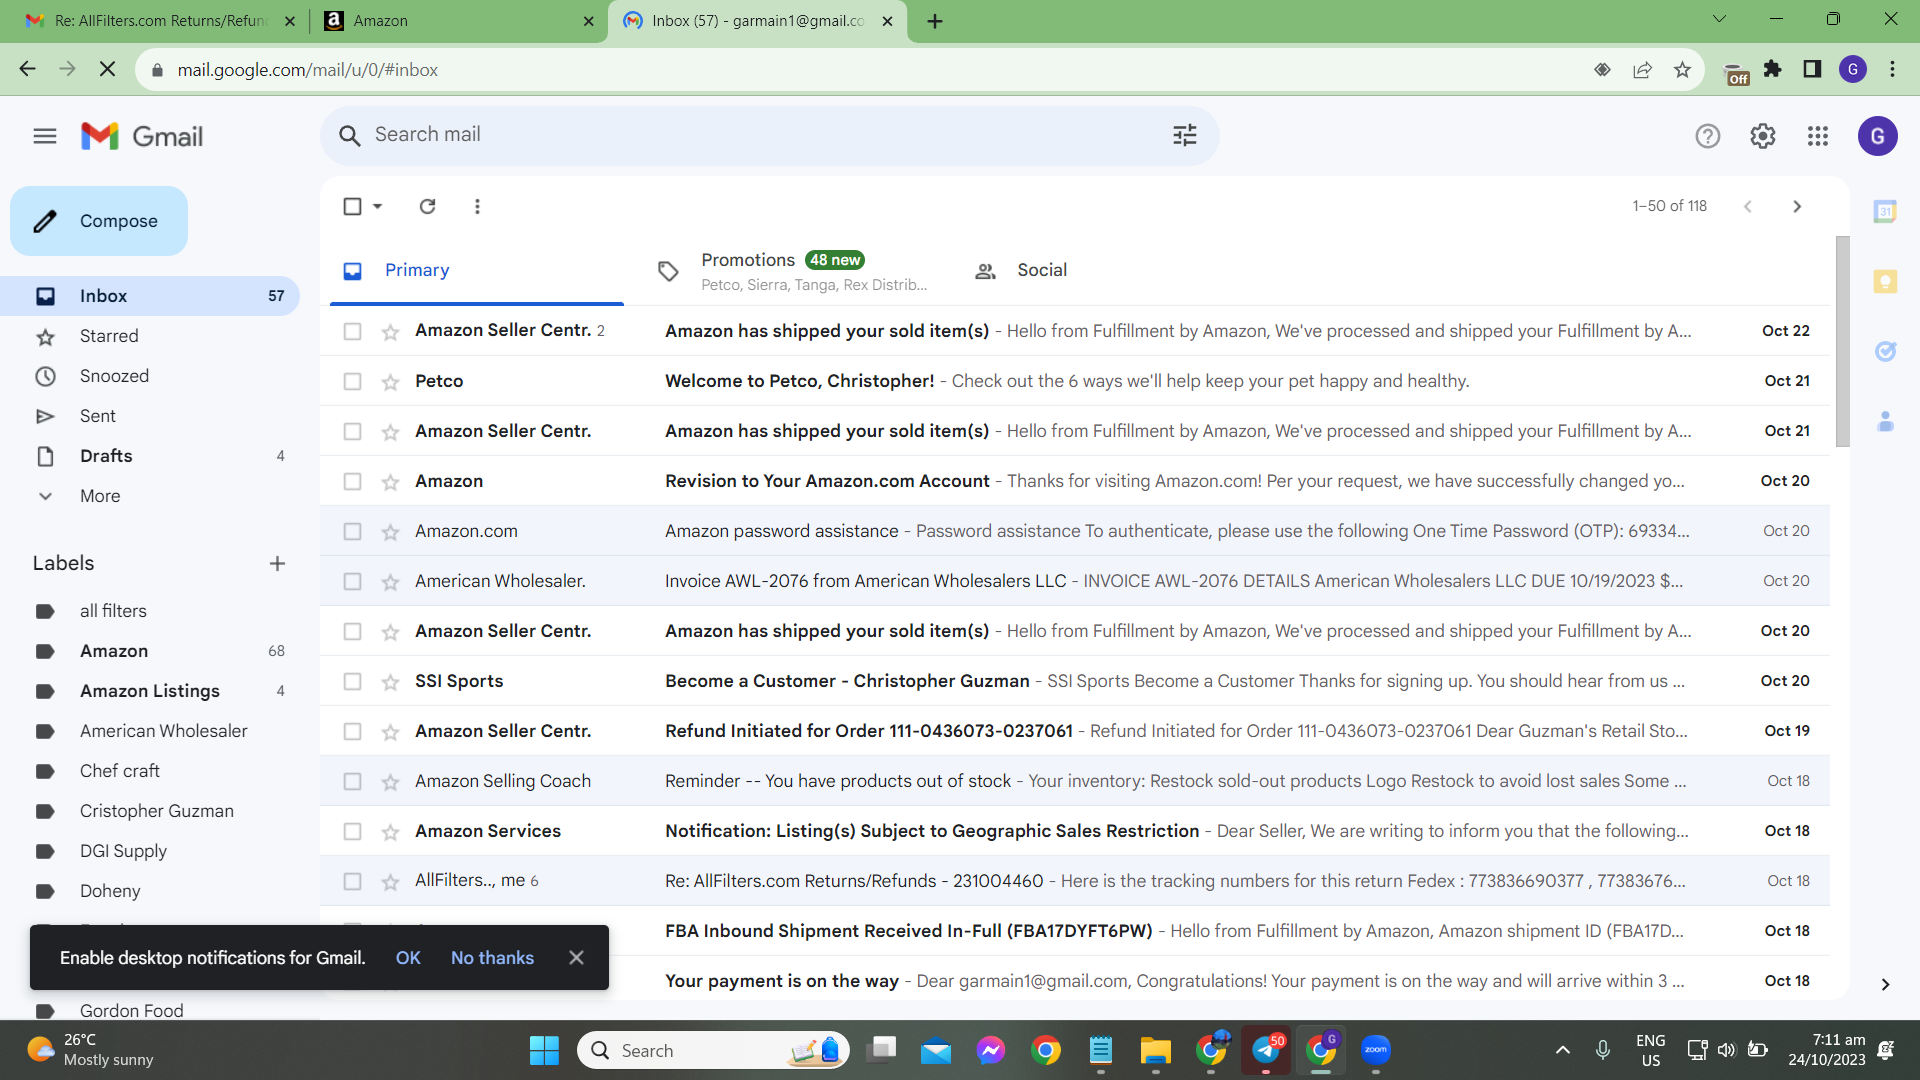
Task: Share this page from the address bar
Action: [x=1642, y=70]
